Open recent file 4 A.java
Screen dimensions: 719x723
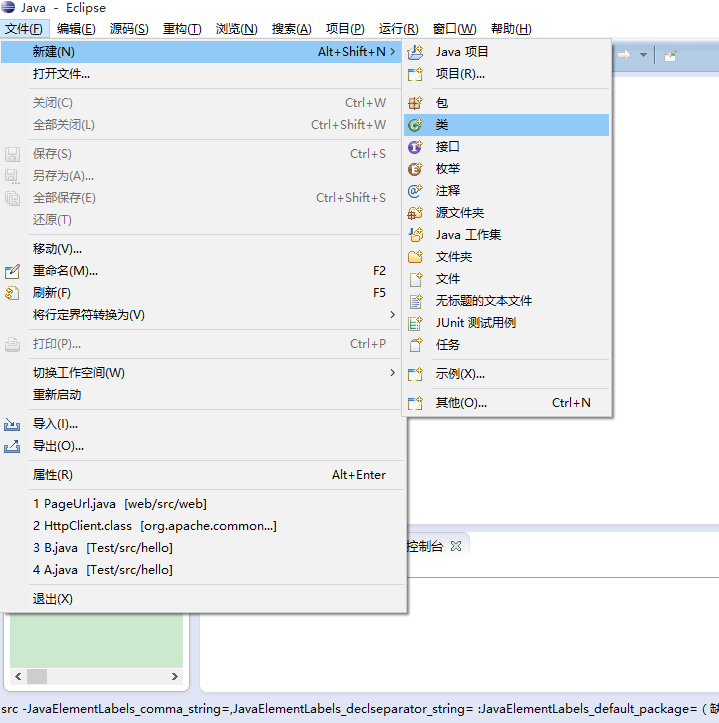pyautogui.click(x=202, y=570)
